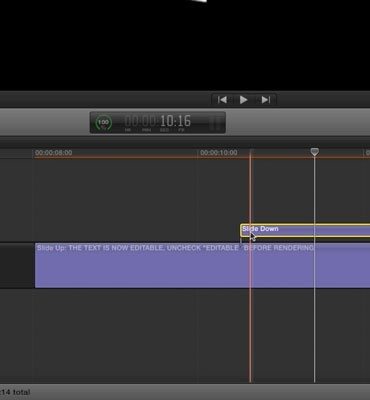Jump to the previous edit point
Image resolution: width=370 pixels, height=400 pixels.
click(222, 100)
